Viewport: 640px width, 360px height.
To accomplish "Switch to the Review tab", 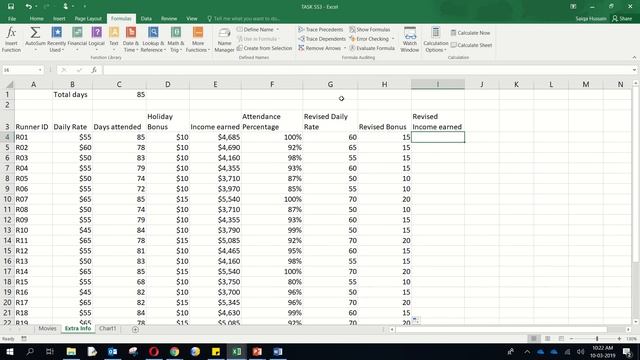I will (x=169, y=18).
